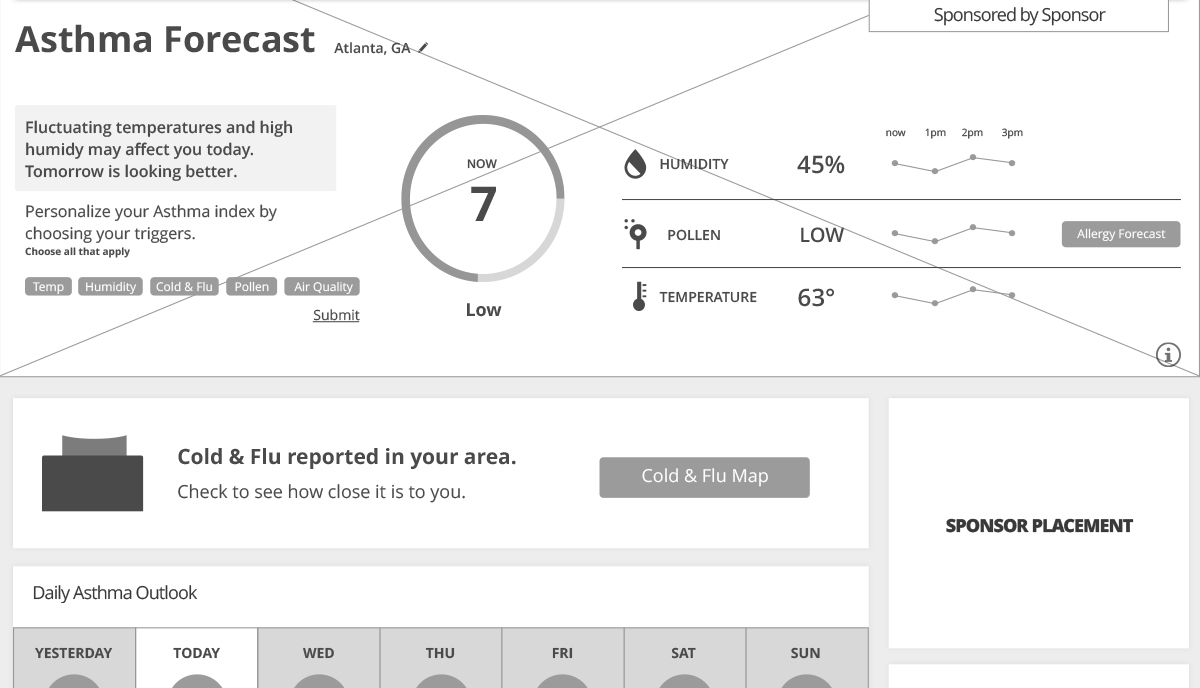Toggle the Air Quality trigger chip
The width and height of the screenshot is (1200, 688).
point(322,286)
